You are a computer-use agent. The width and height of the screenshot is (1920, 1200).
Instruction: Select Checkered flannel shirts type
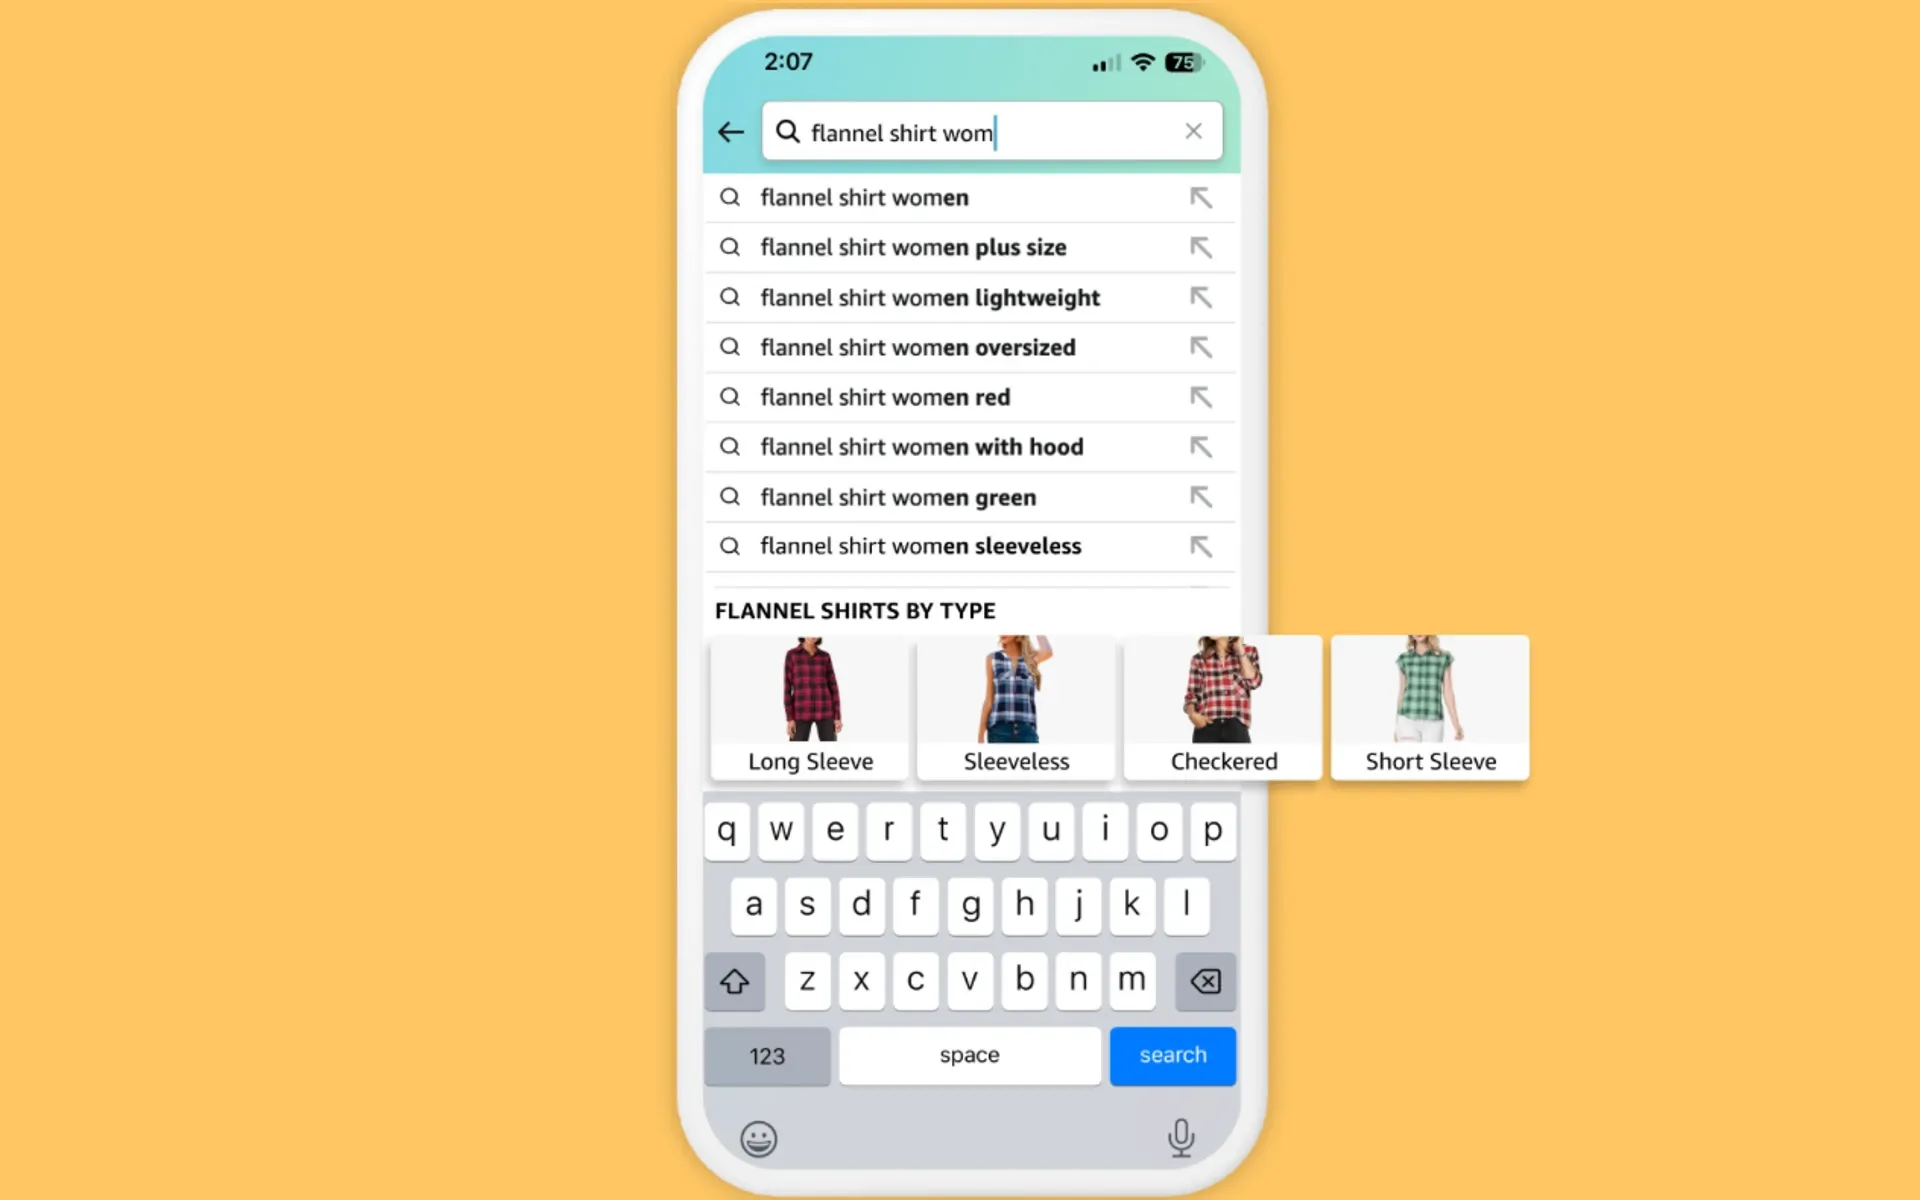click(x=1223, y=705)
